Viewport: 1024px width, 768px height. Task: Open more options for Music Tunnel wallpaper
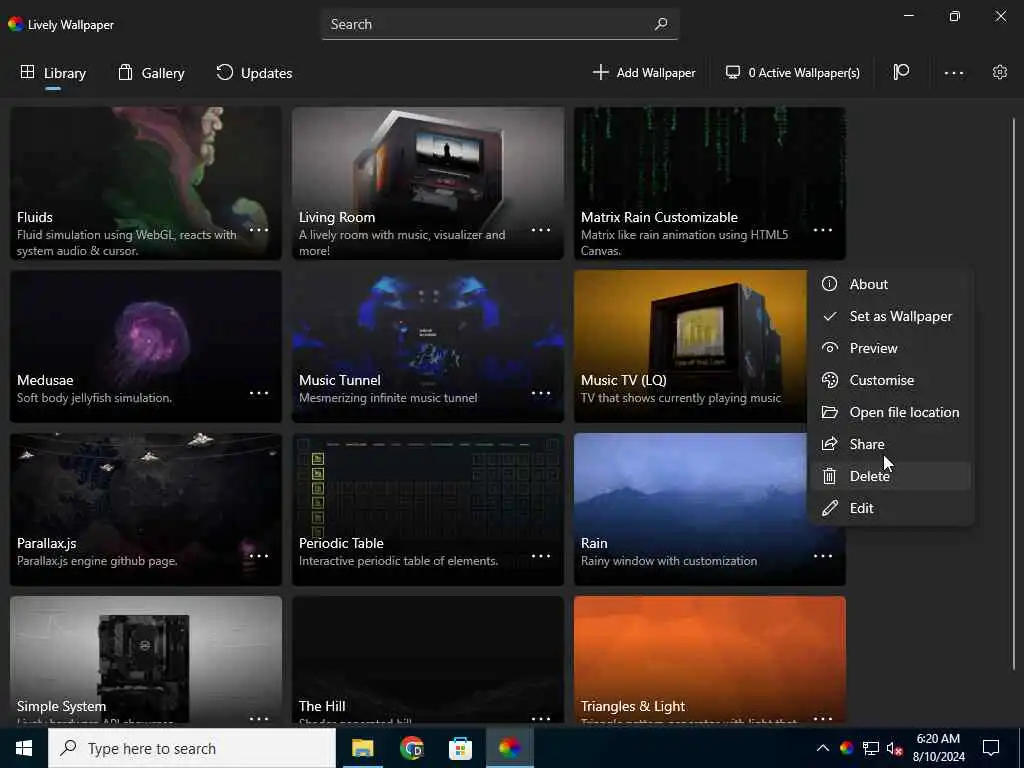pos(541,393)
